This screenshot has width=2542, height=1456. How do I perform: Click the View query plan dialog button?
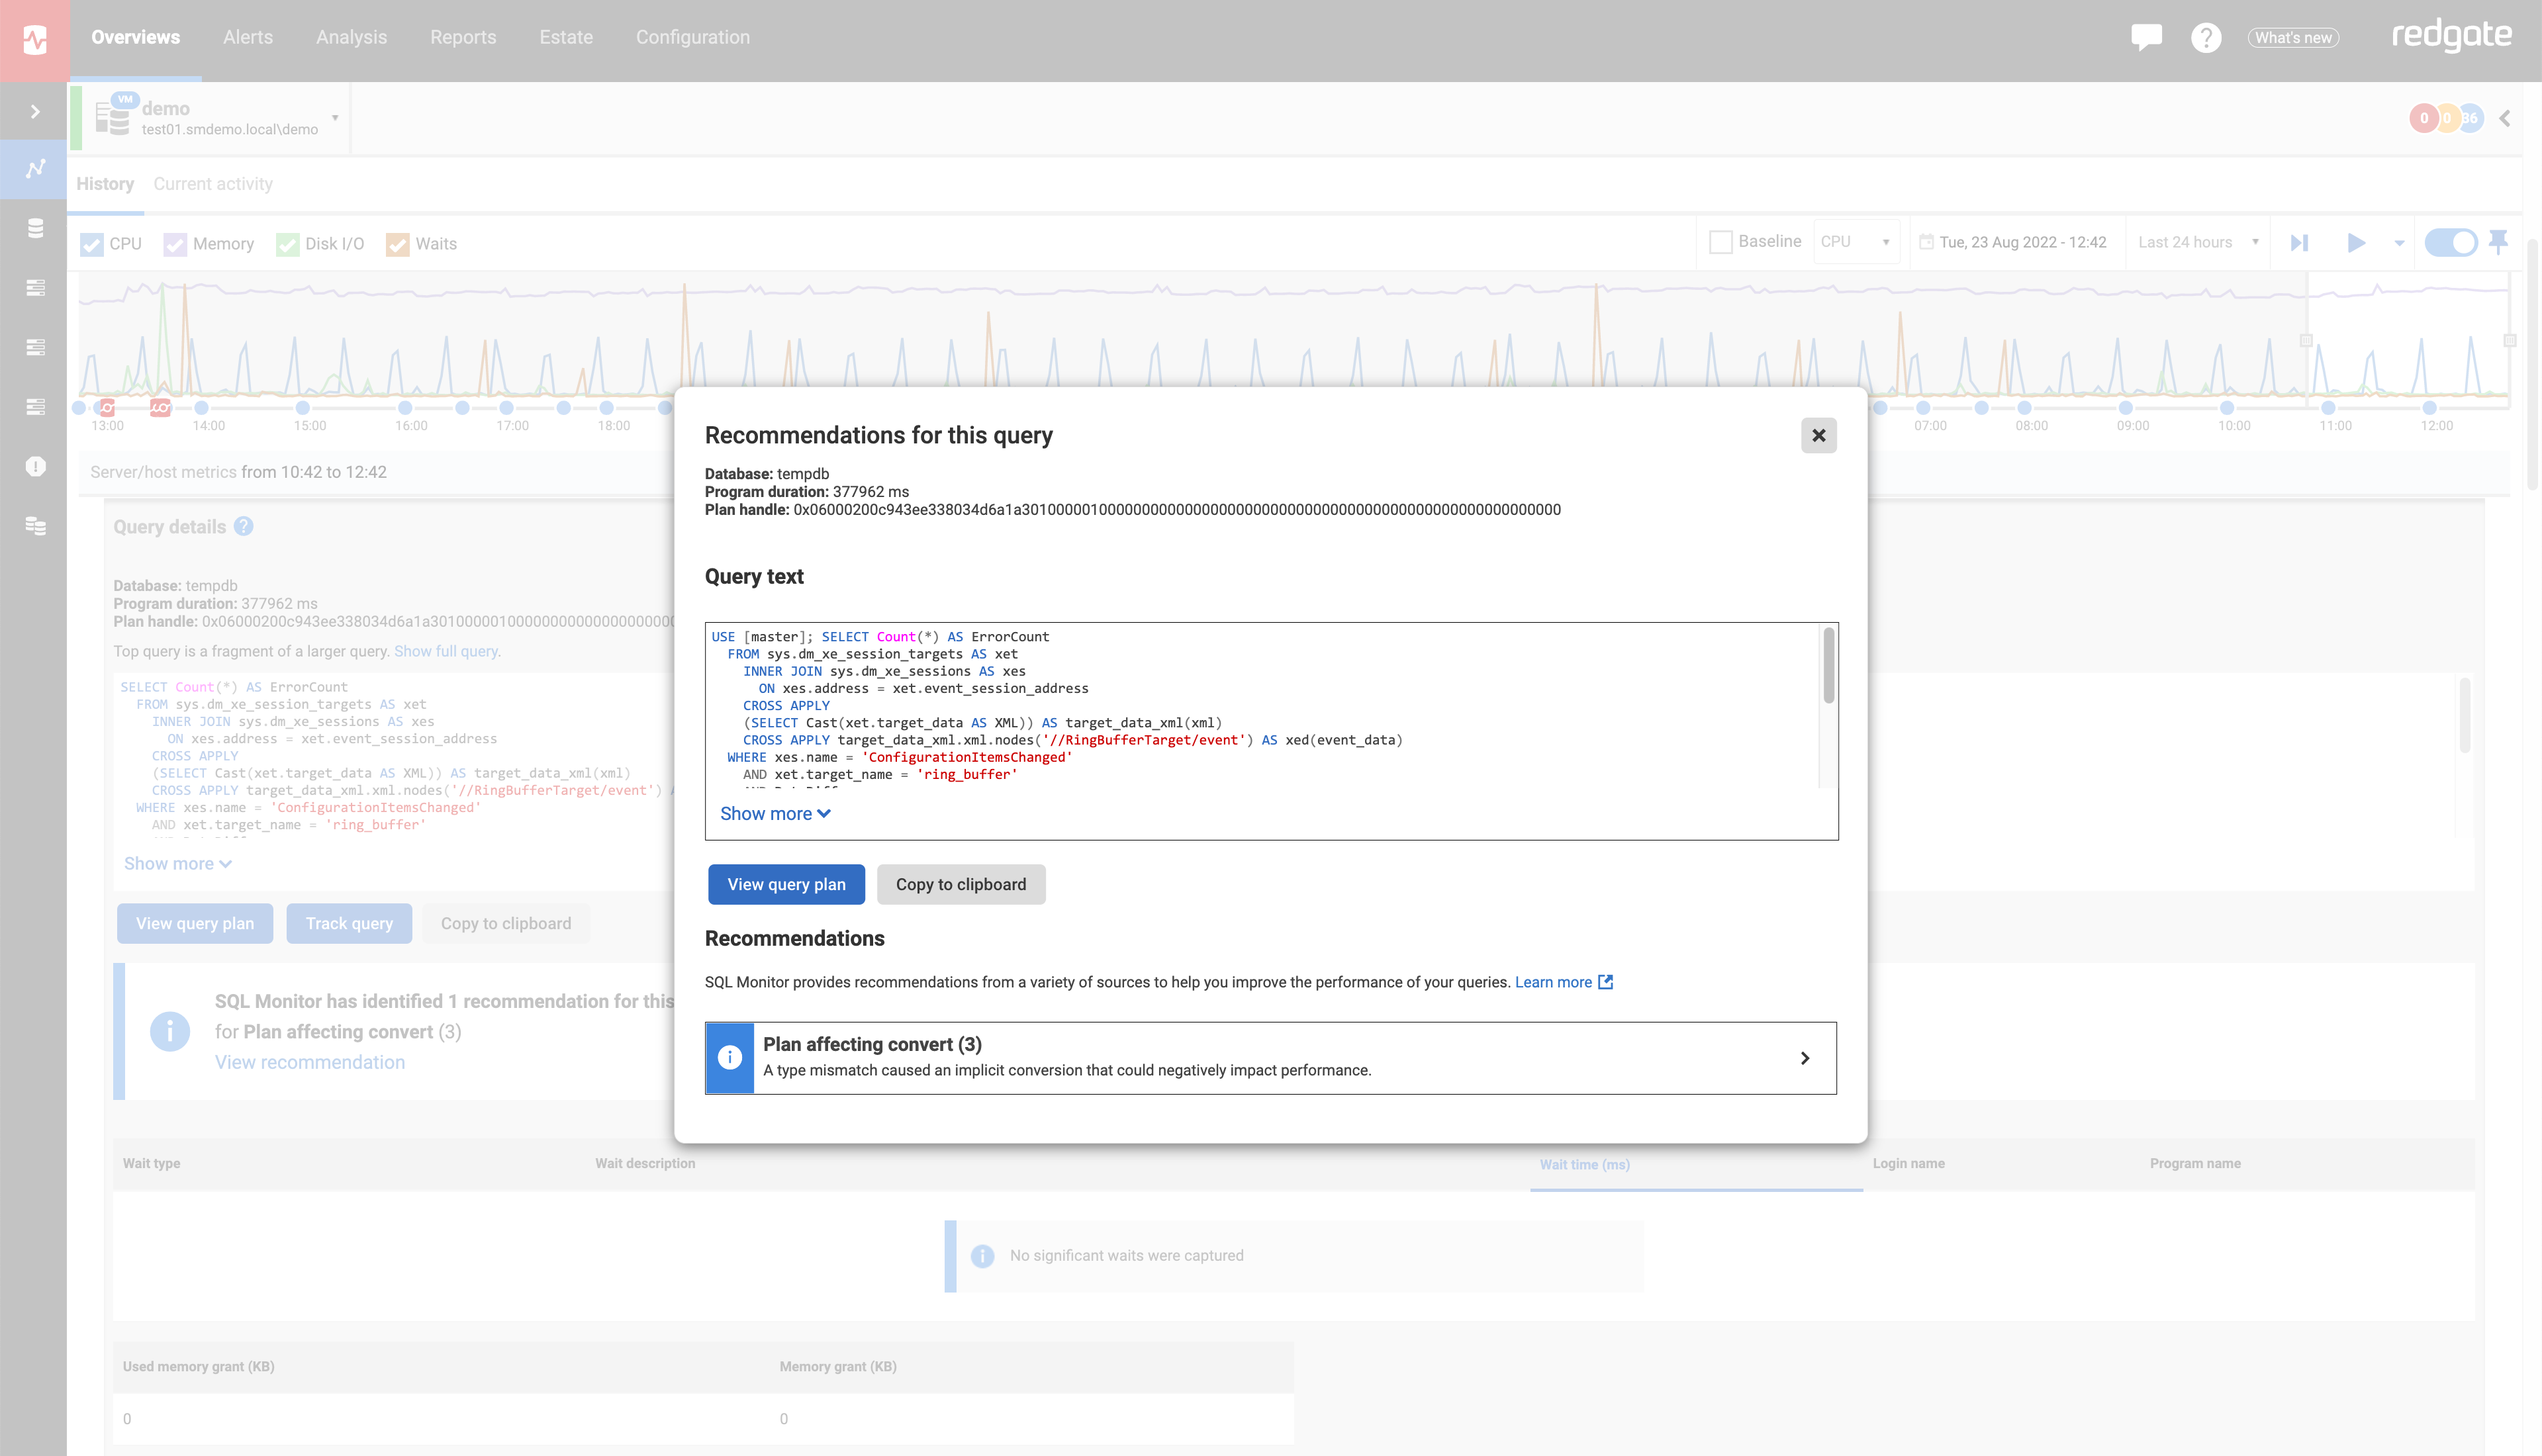(x=786, y=884)
